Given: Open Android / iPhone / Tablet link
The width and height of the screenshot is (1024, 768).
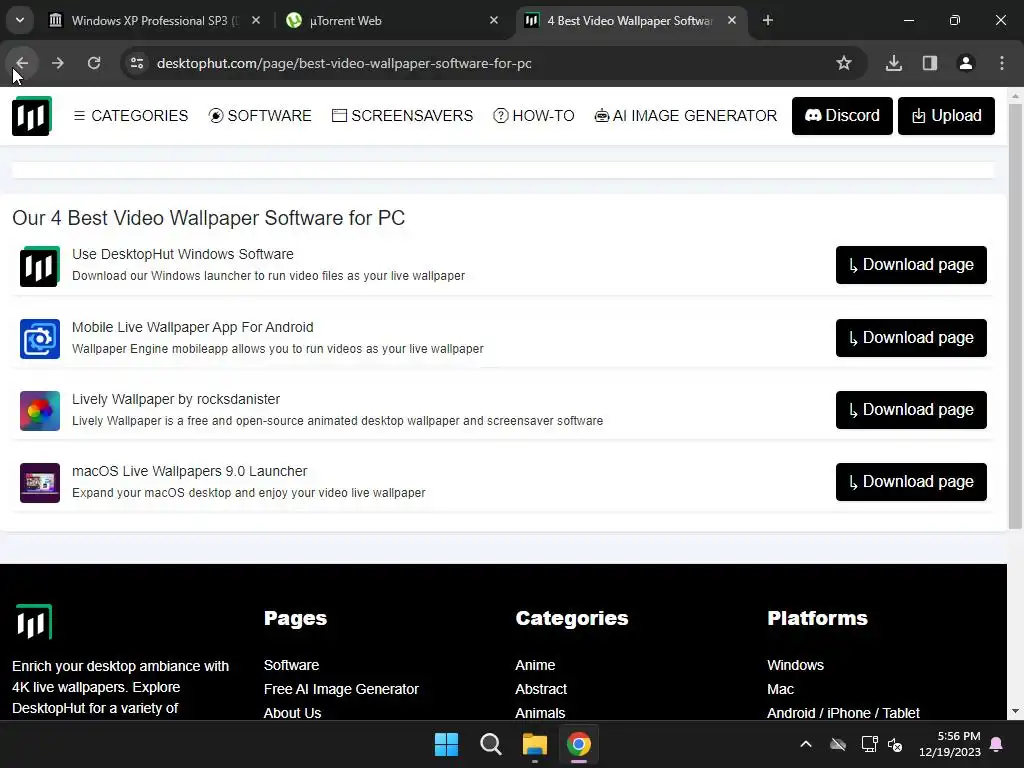Looking at the screenshot, I should point(843,713).
